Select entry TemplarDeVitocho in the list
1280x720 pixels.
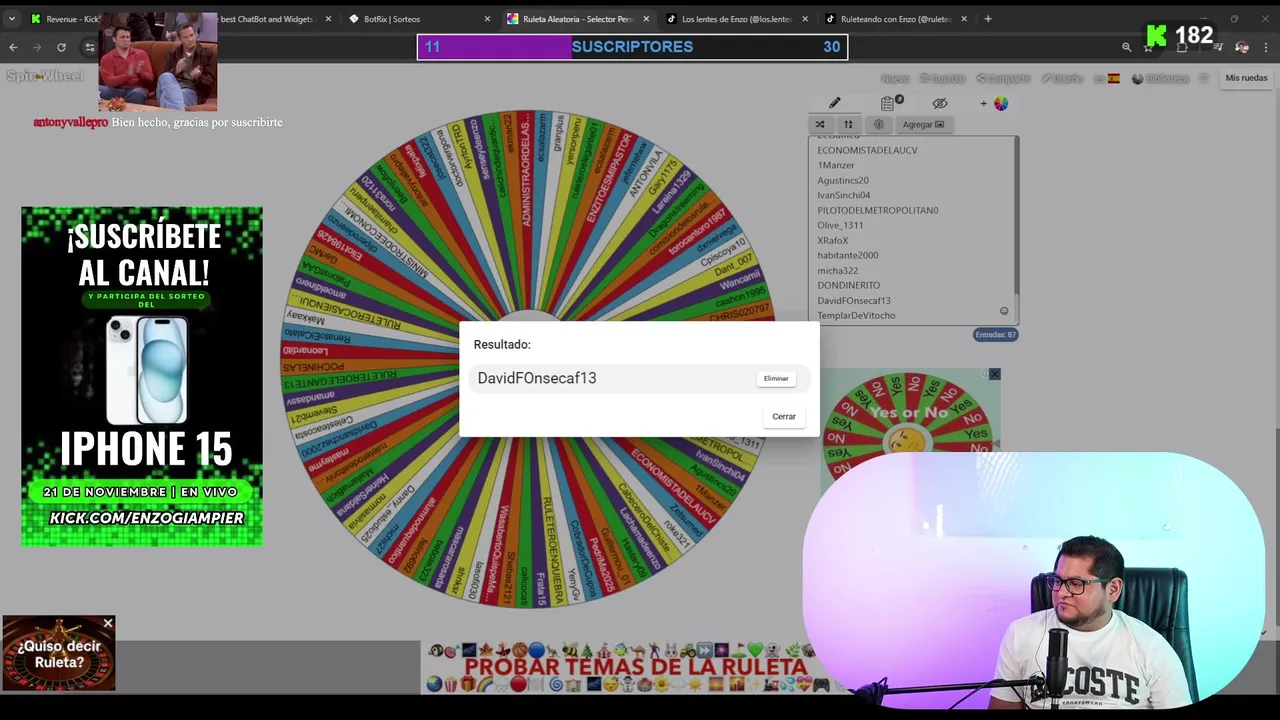coord(856,315)
